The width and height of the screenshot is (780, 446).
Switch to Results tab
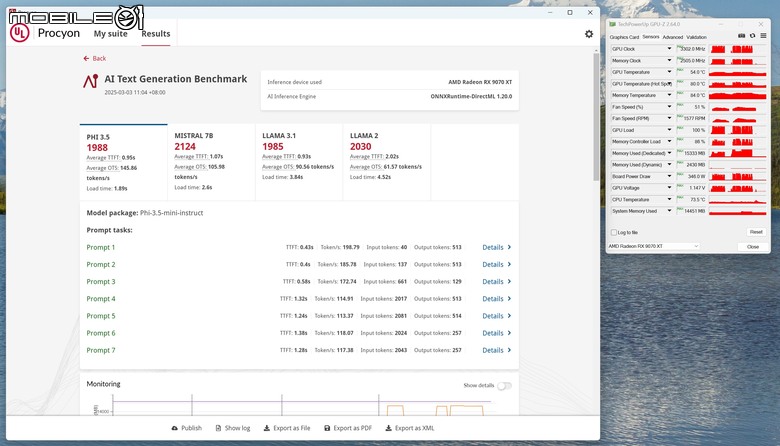point(156,34)
